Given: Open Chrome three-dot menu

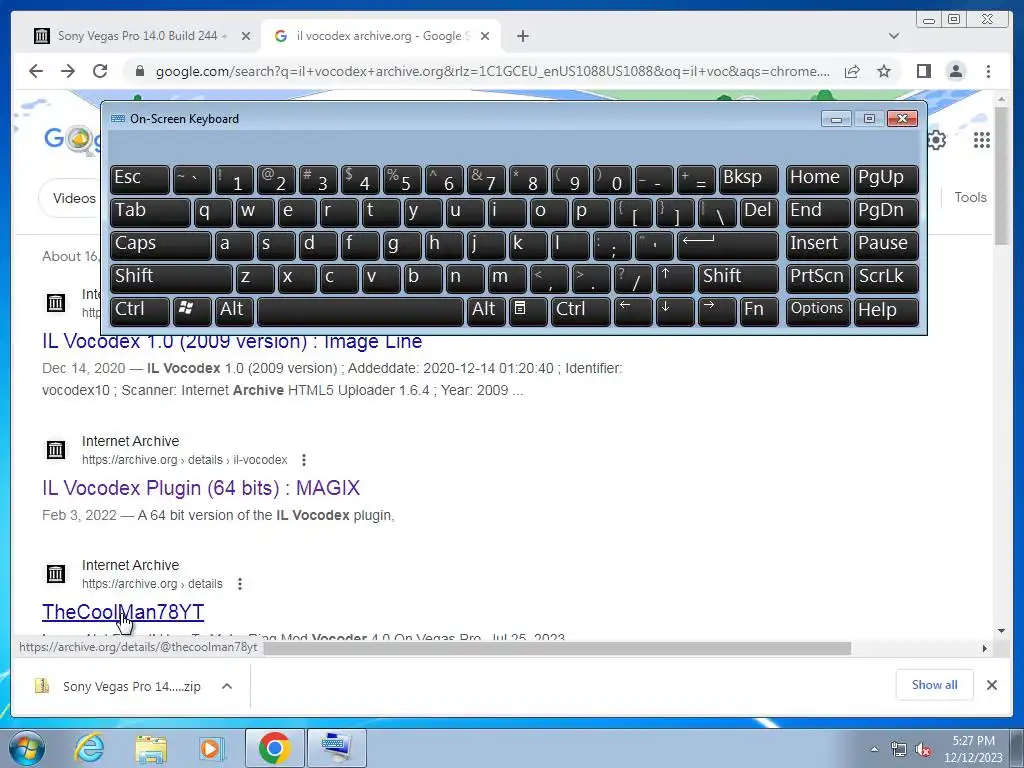Looking at the screenshot, I should click(988, 71).
